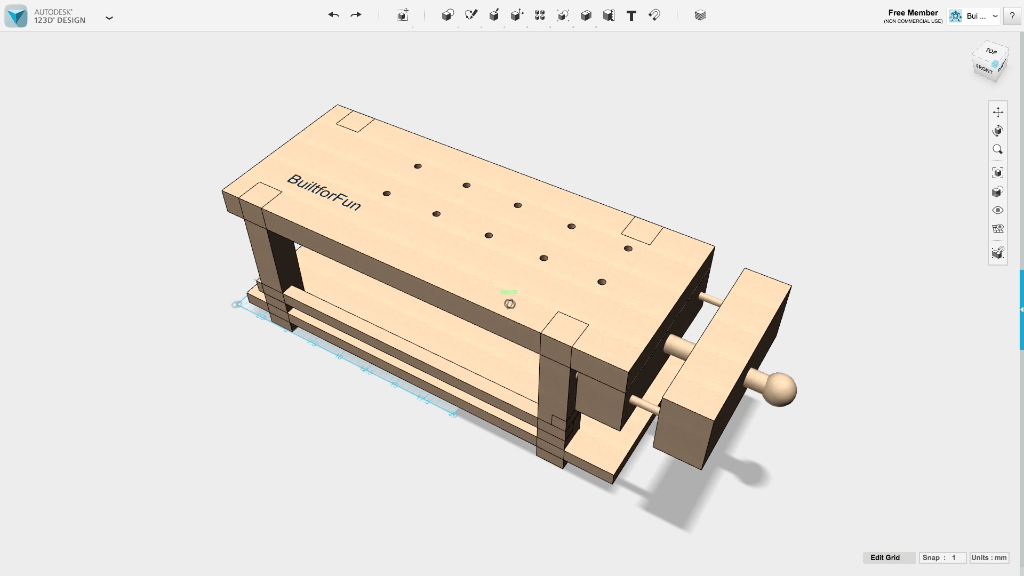Toggle the snap-while-moving icon in navigation bar

click(x=997, y=253)
